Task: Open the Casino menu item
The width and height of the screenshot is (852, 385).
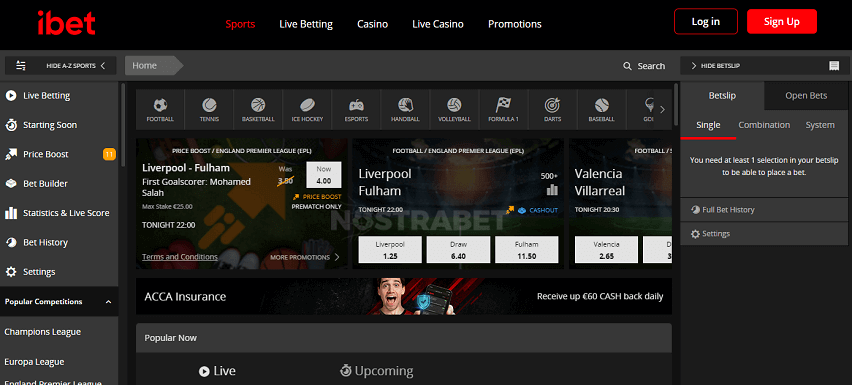Action: pos(372,24)
